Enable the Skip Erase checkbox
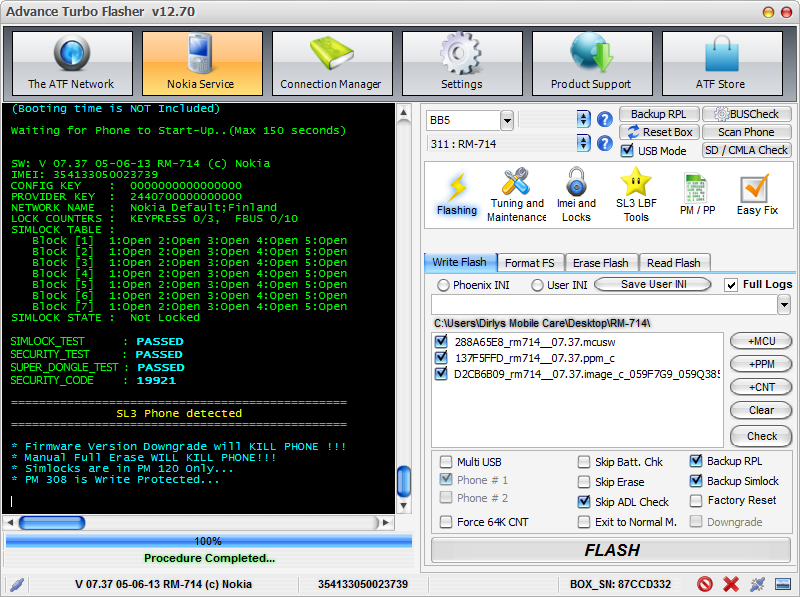 point(584,482)
